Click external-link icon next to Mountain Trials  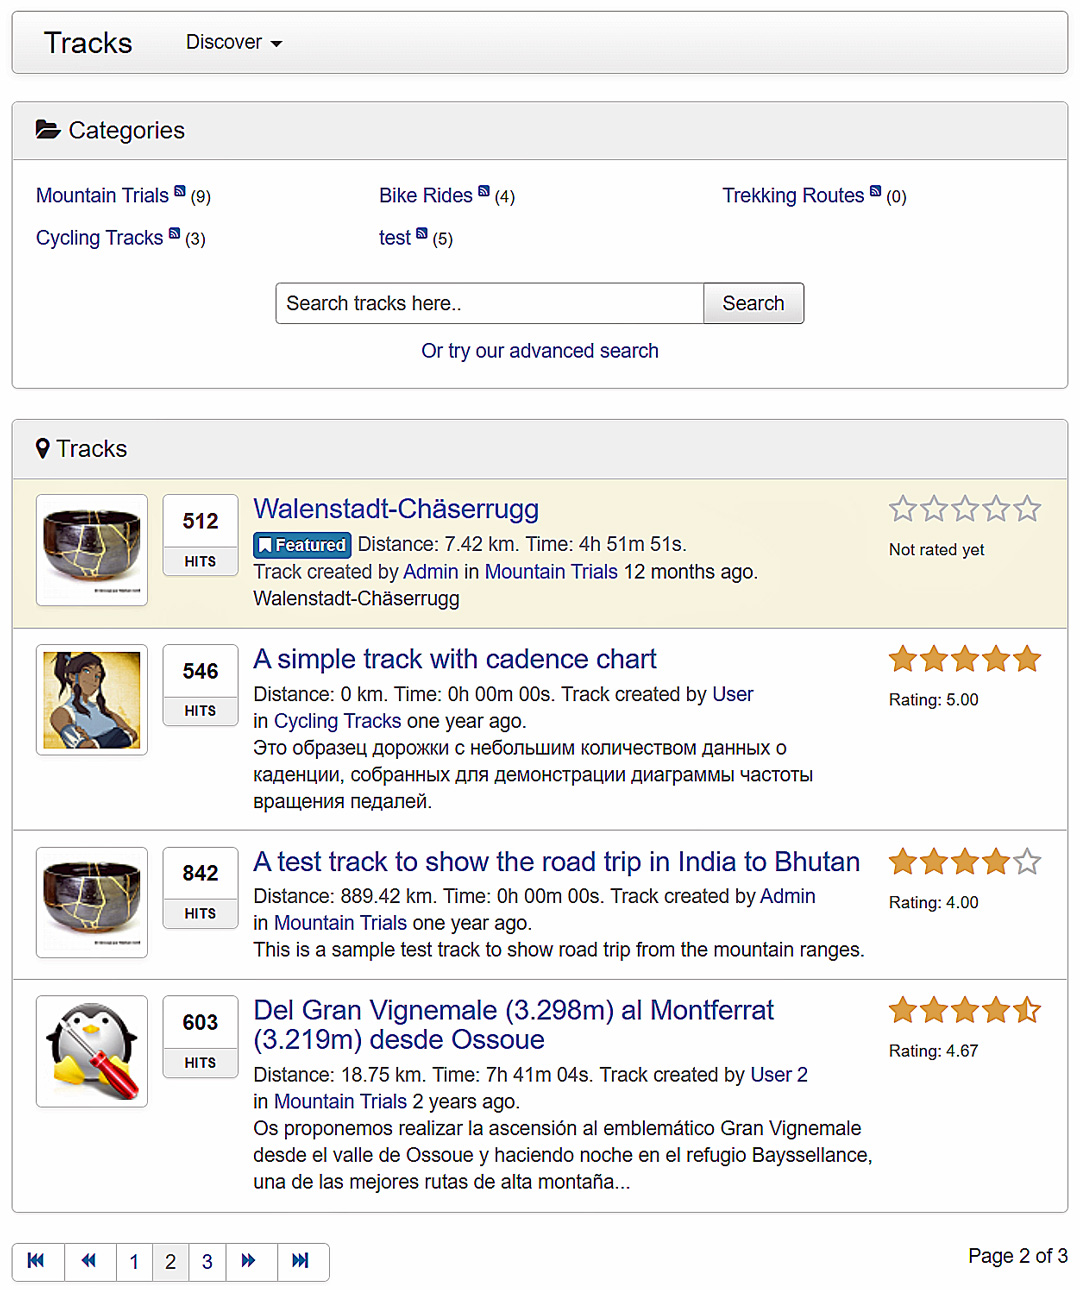pos(180,188)
